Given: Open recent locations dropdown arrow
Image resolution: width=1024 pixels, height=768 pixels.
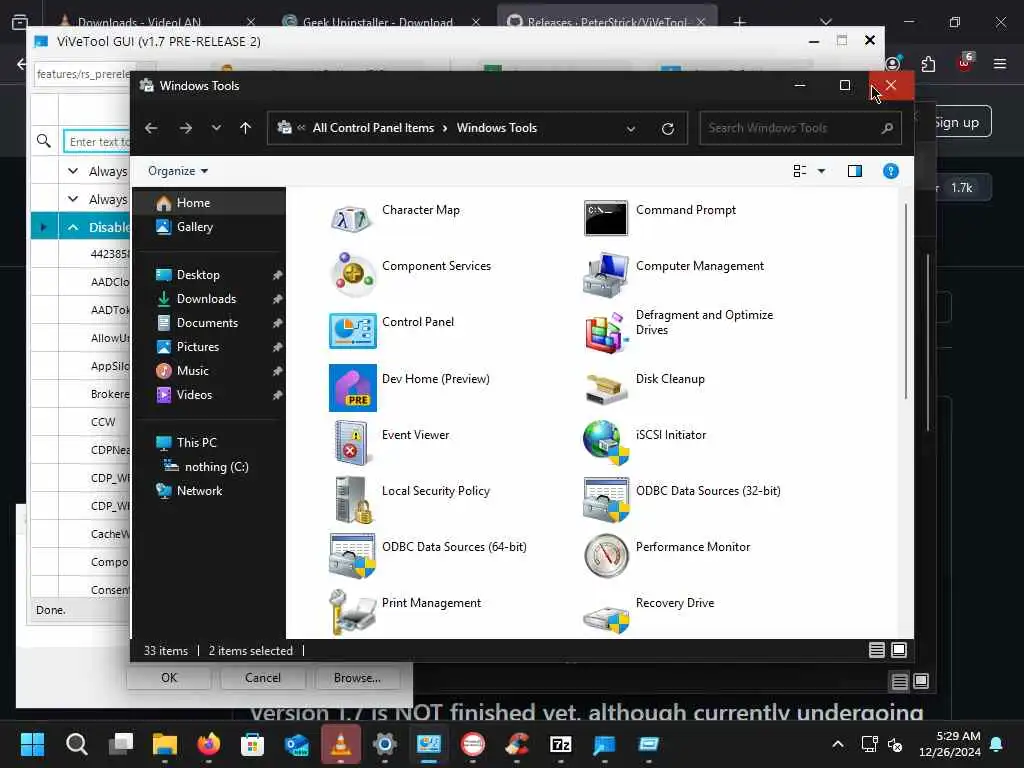Looking at the screenshot, I should click(x=216, y=128).
